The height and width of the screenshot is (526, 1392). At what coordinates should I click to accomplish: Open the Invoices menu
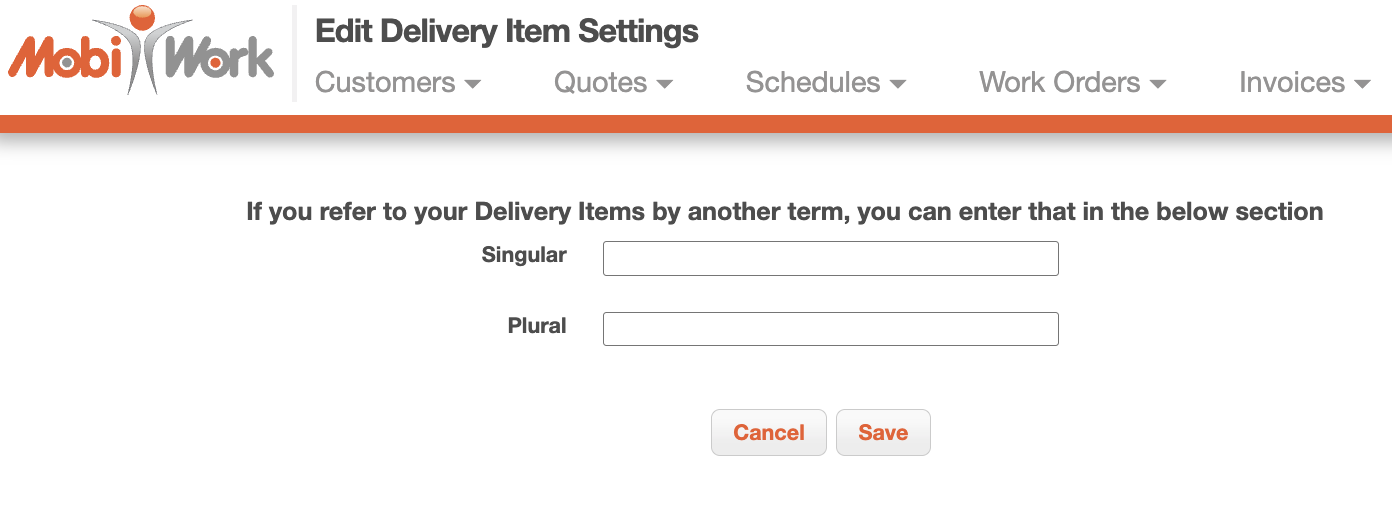[1305, 82]
